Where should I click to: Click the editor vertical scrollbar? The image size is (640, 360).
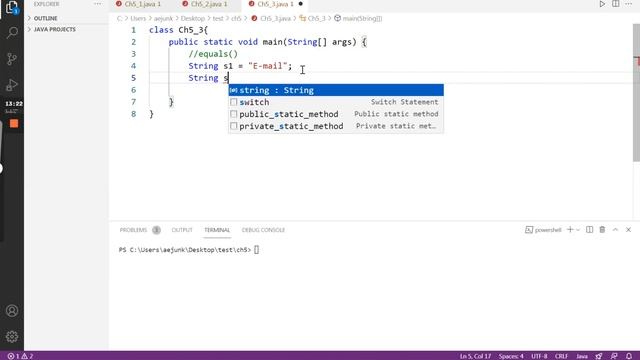coord(636,93)
